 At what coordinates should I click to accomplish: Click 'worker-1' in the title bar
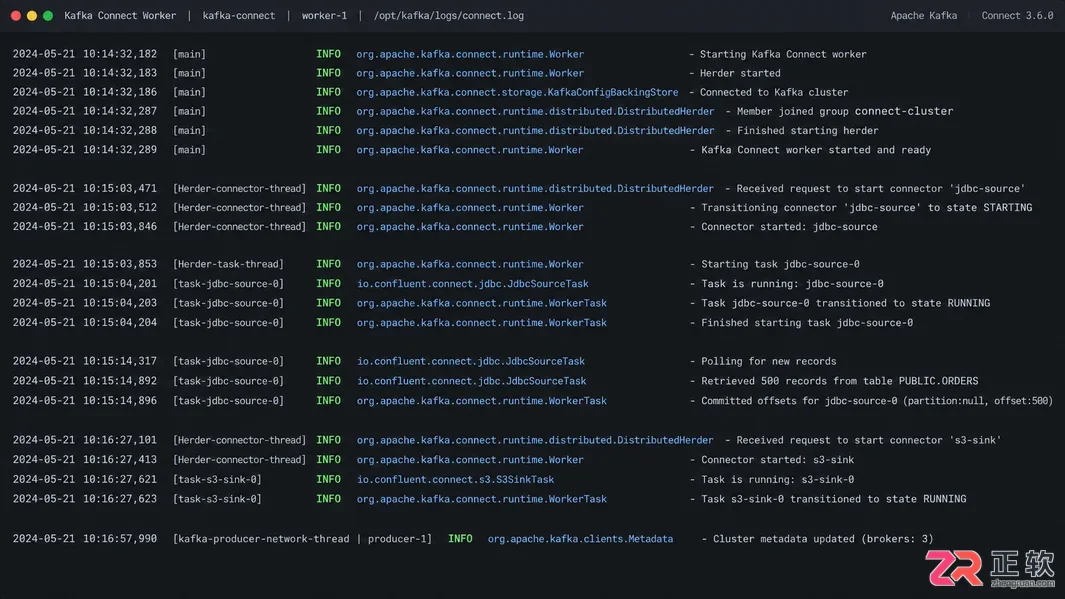324,16
